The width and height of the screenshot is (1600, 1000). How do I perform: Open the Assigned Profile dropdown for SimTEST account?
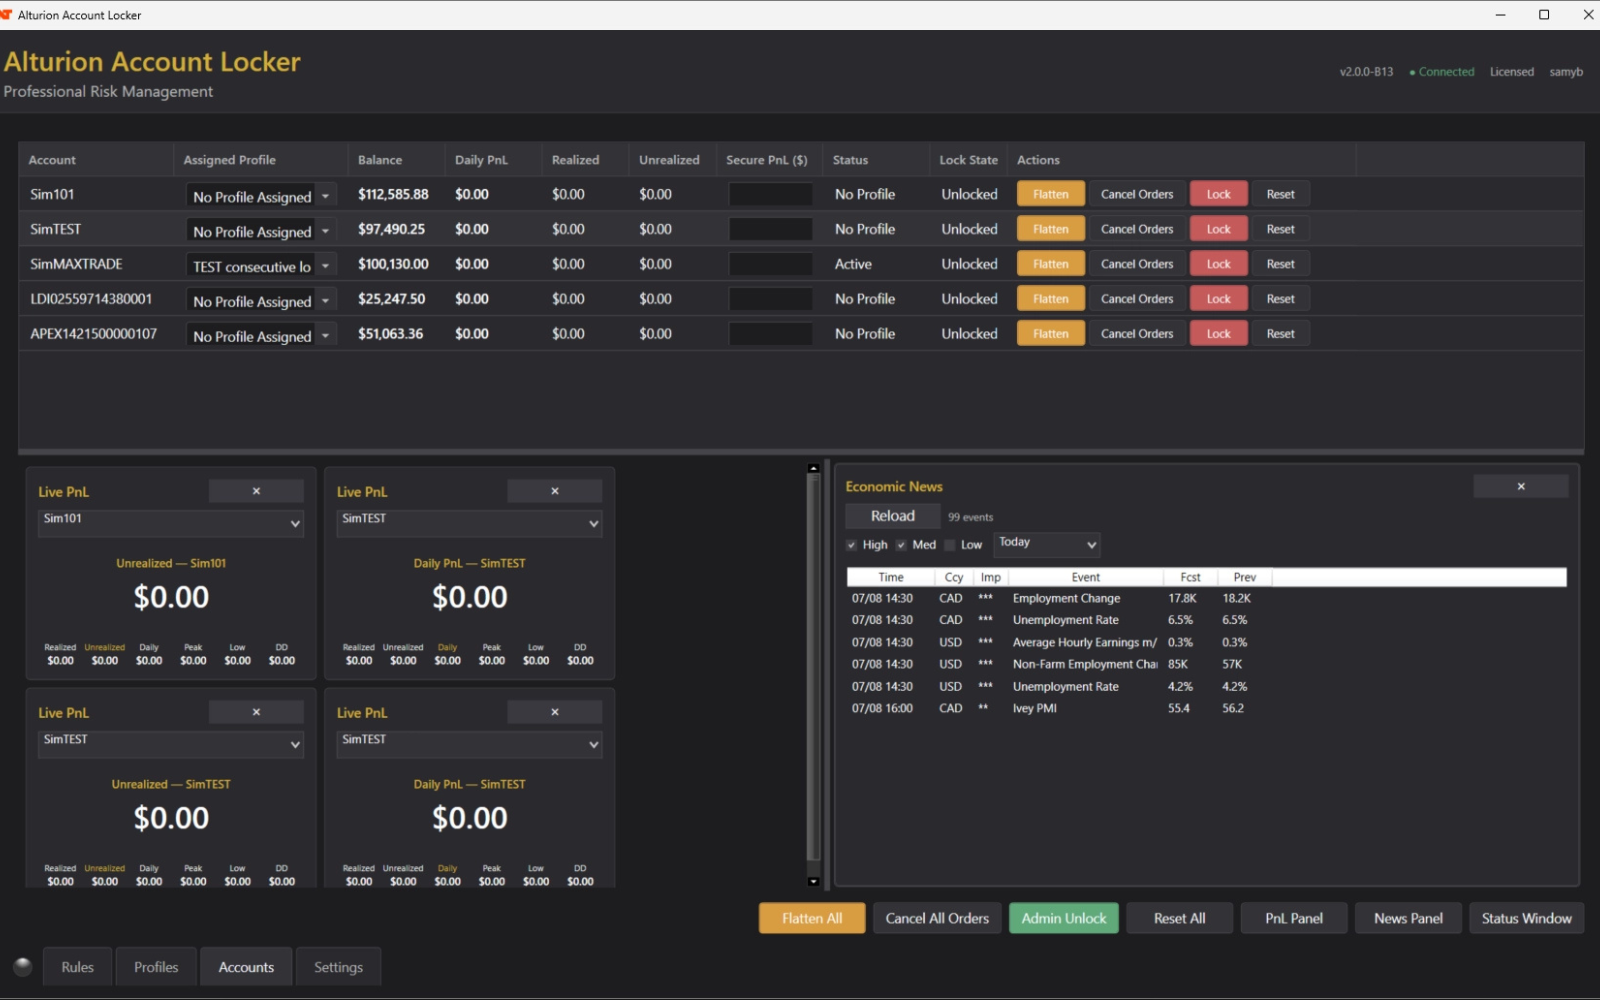261,231
